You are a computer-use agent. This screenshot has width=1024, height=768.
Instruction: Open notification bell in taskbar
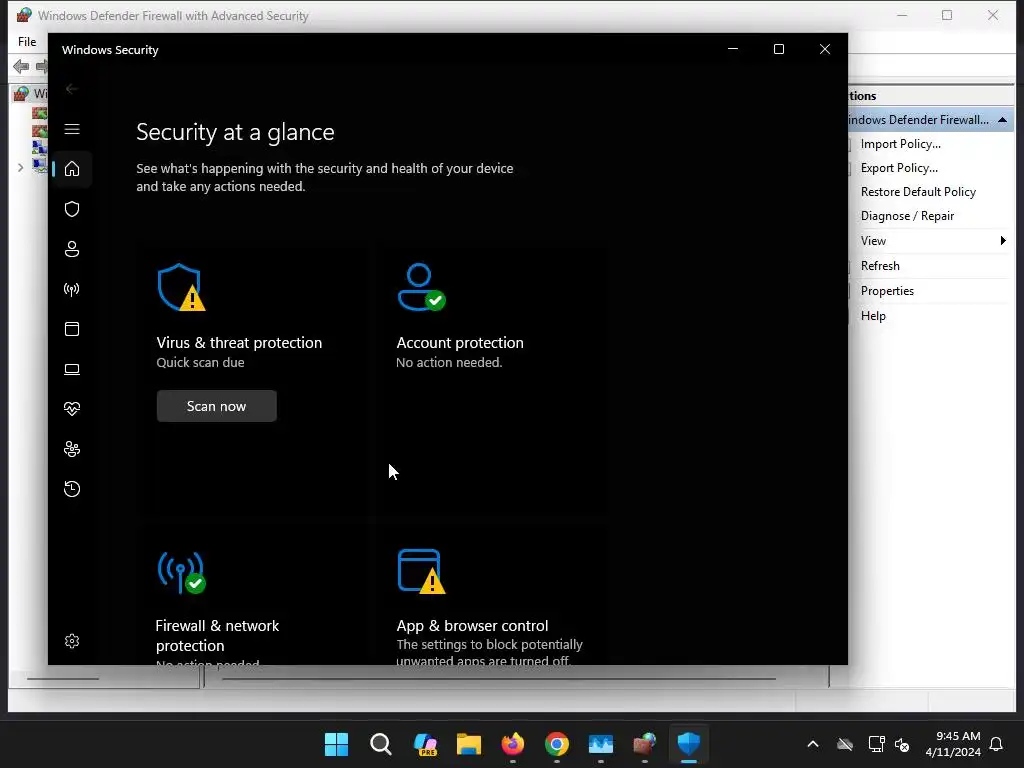[x=997, y=744]
